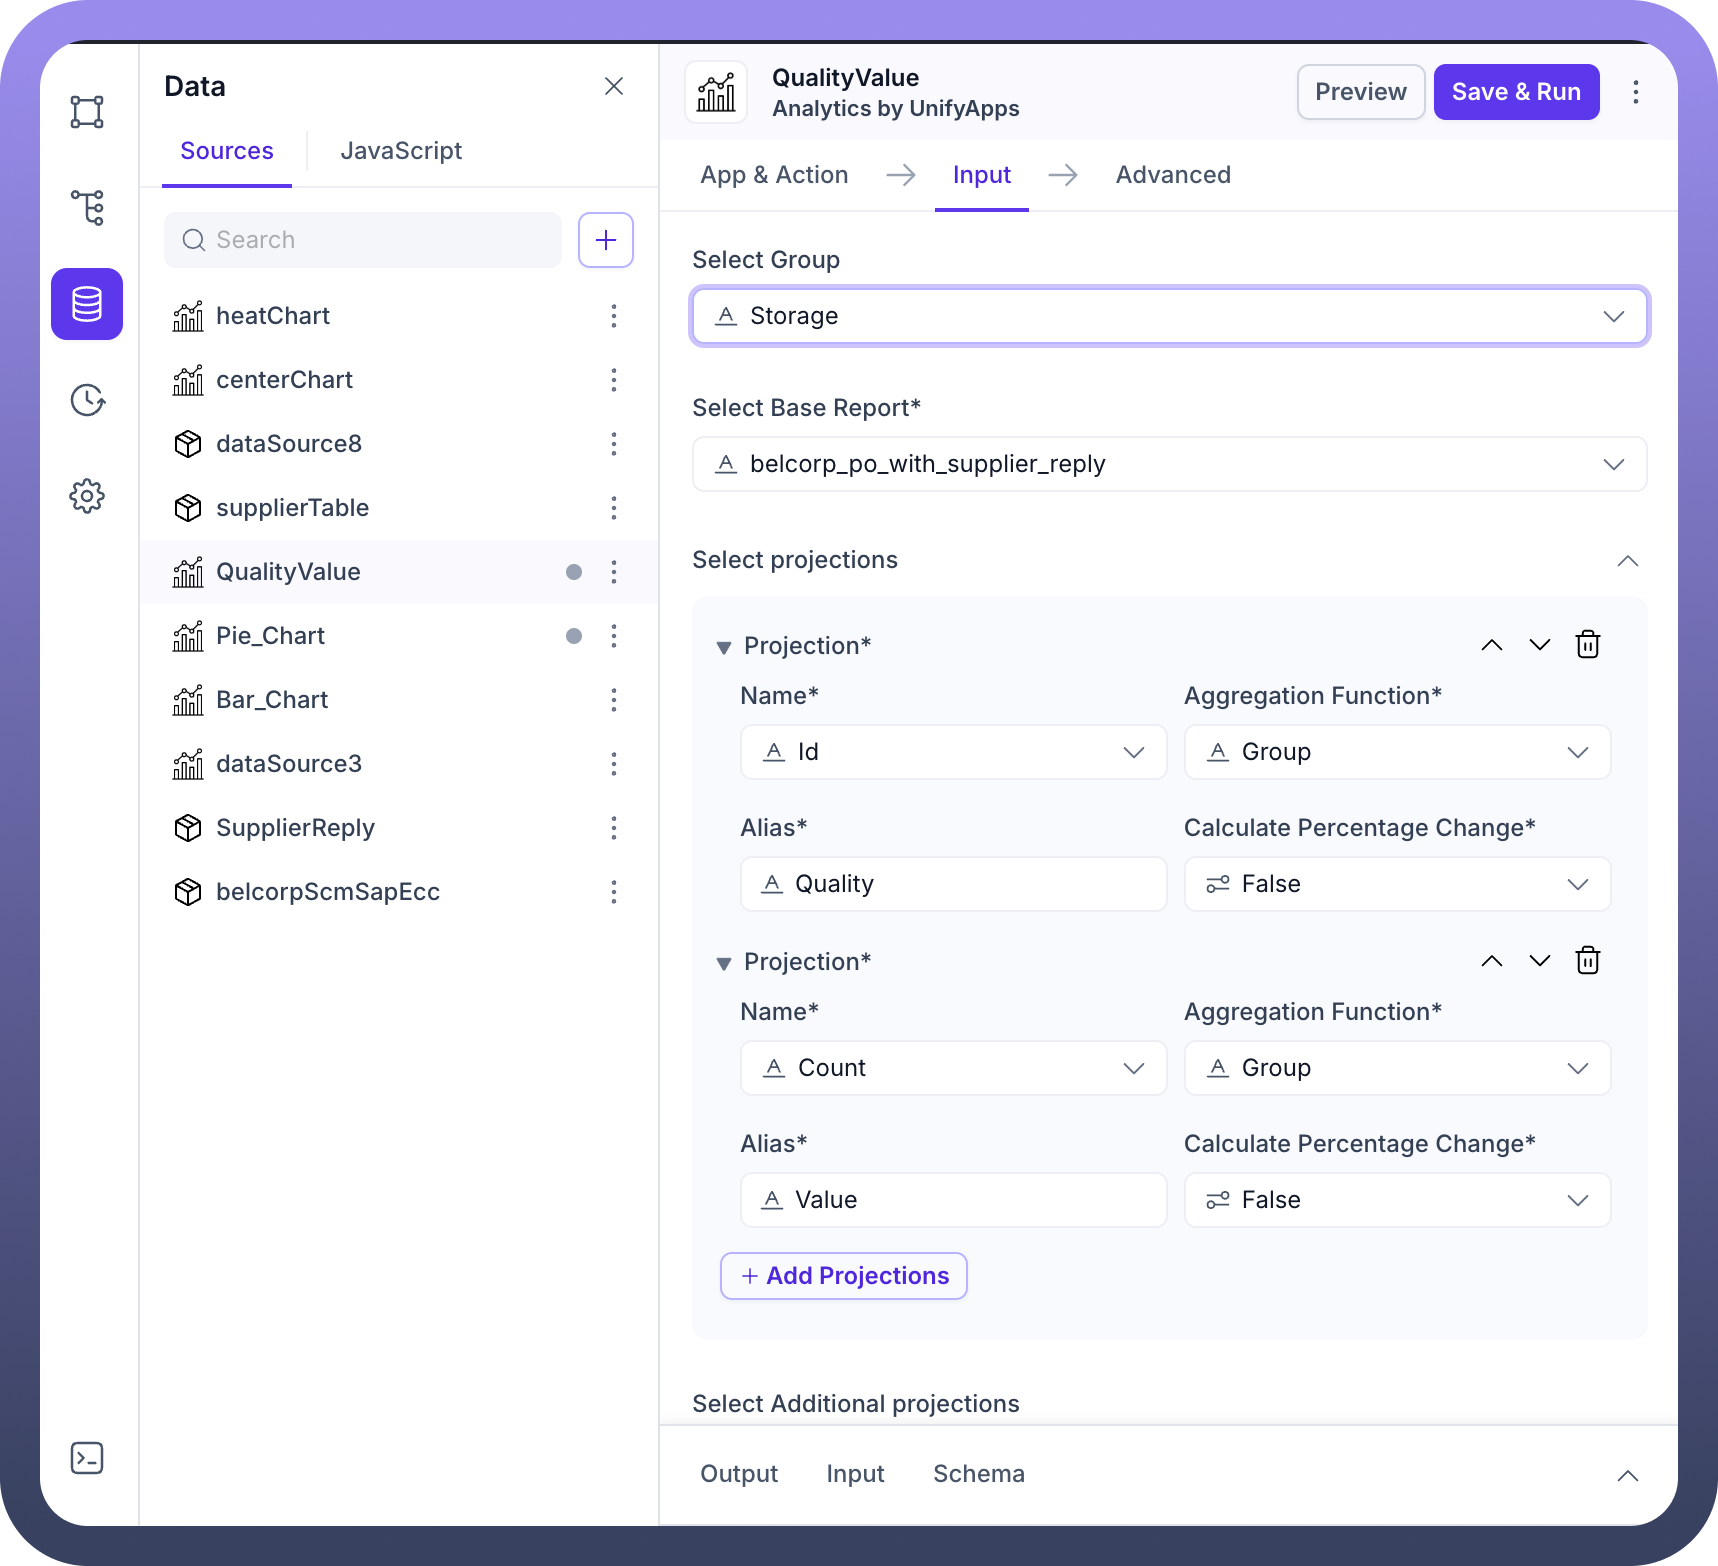Select the centerChart data source
Viewport: 1718px width, 1566px height.
tap(399, 380)
